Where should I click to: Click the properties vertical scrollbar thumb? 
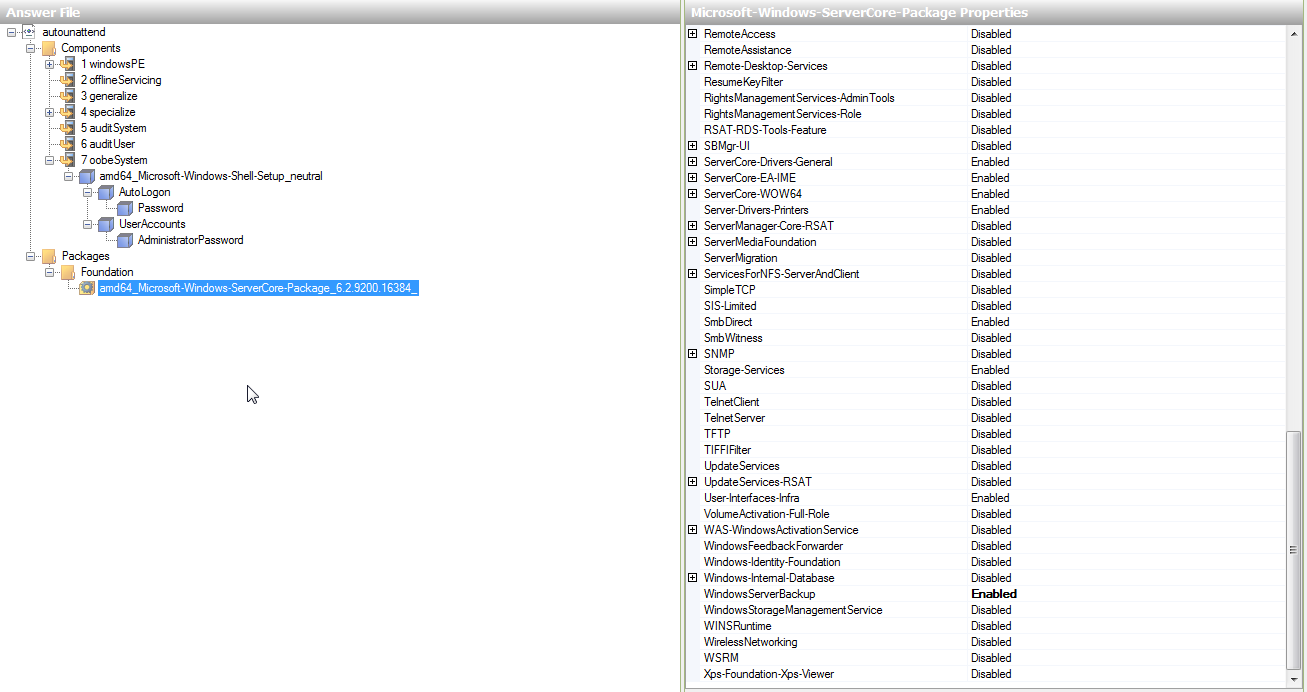point(1294,550)
